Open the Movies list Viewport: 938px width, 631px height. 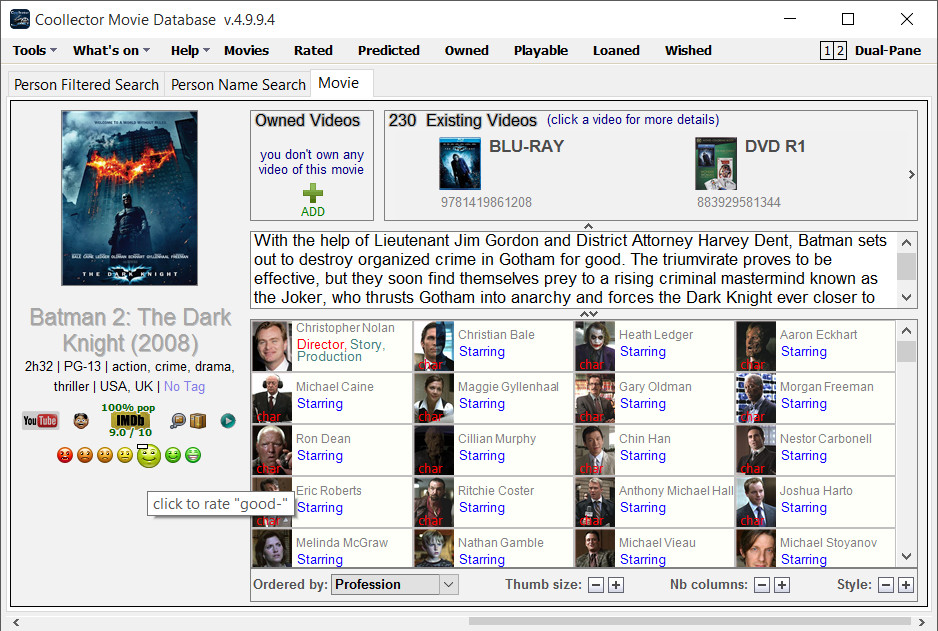246,51
